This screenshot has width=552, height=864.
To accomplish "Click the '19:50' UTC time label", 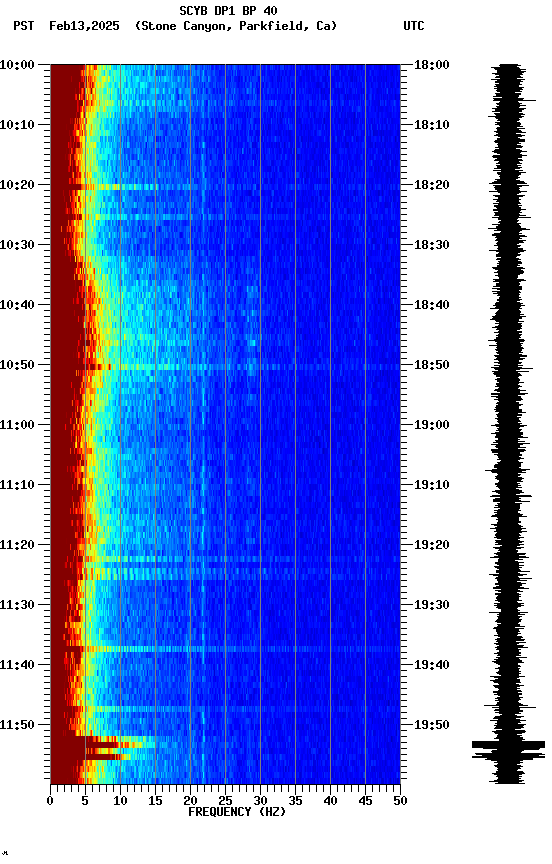I will click(432, 725).
